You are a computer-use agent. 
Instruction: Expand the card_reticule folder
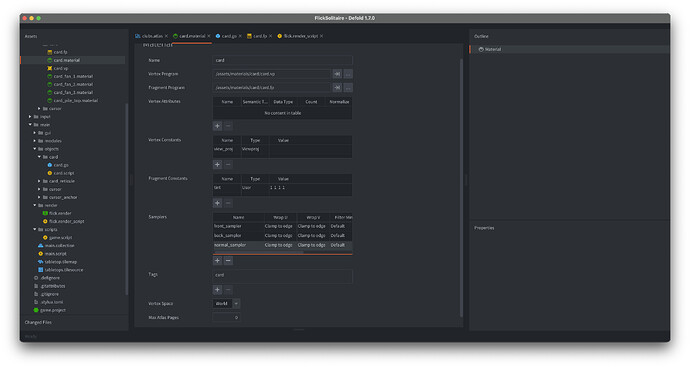(39, 181)
